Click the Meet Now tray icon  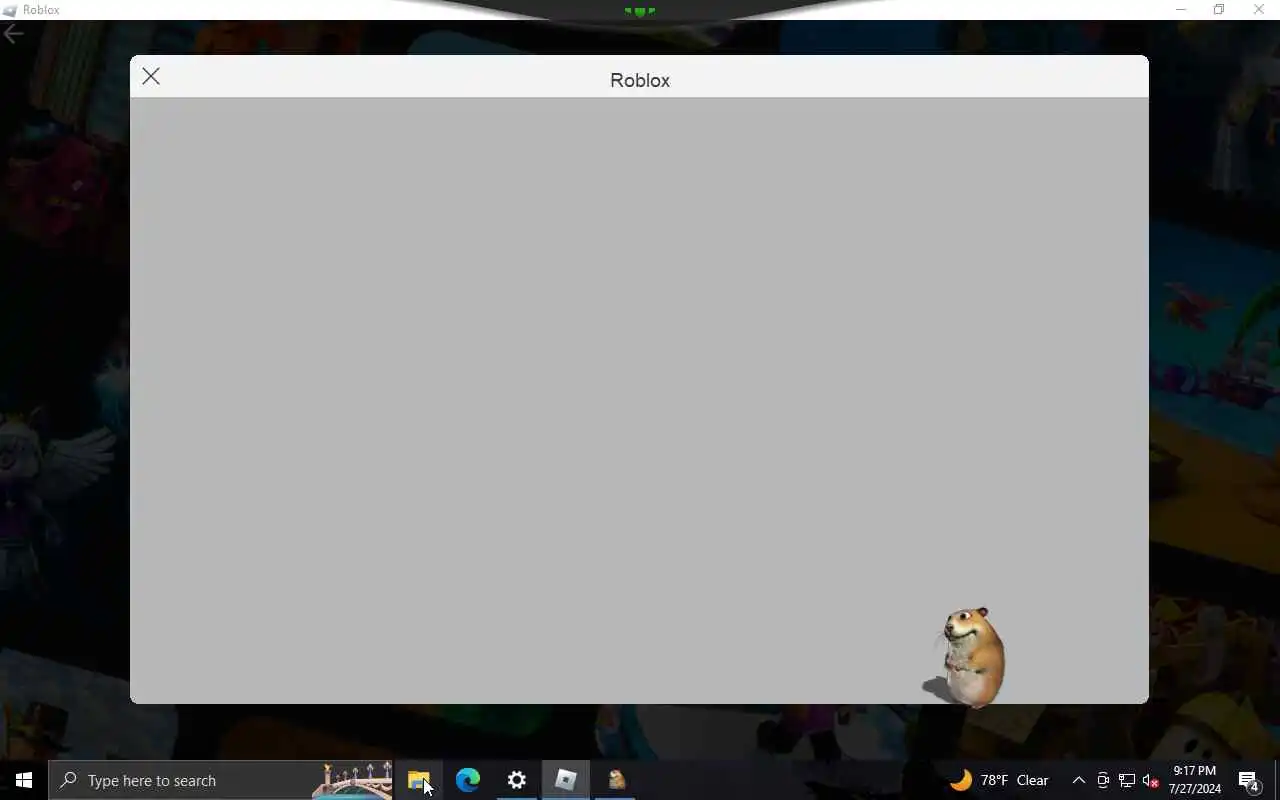tap(1103, 780)
